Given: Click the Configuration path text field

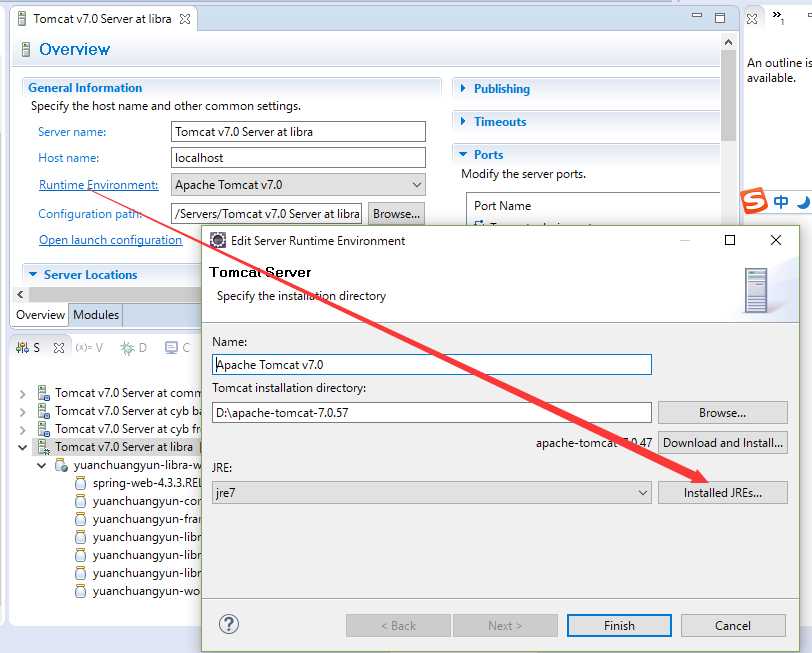Looking at the screenshot, I should [x=266, y=213].
